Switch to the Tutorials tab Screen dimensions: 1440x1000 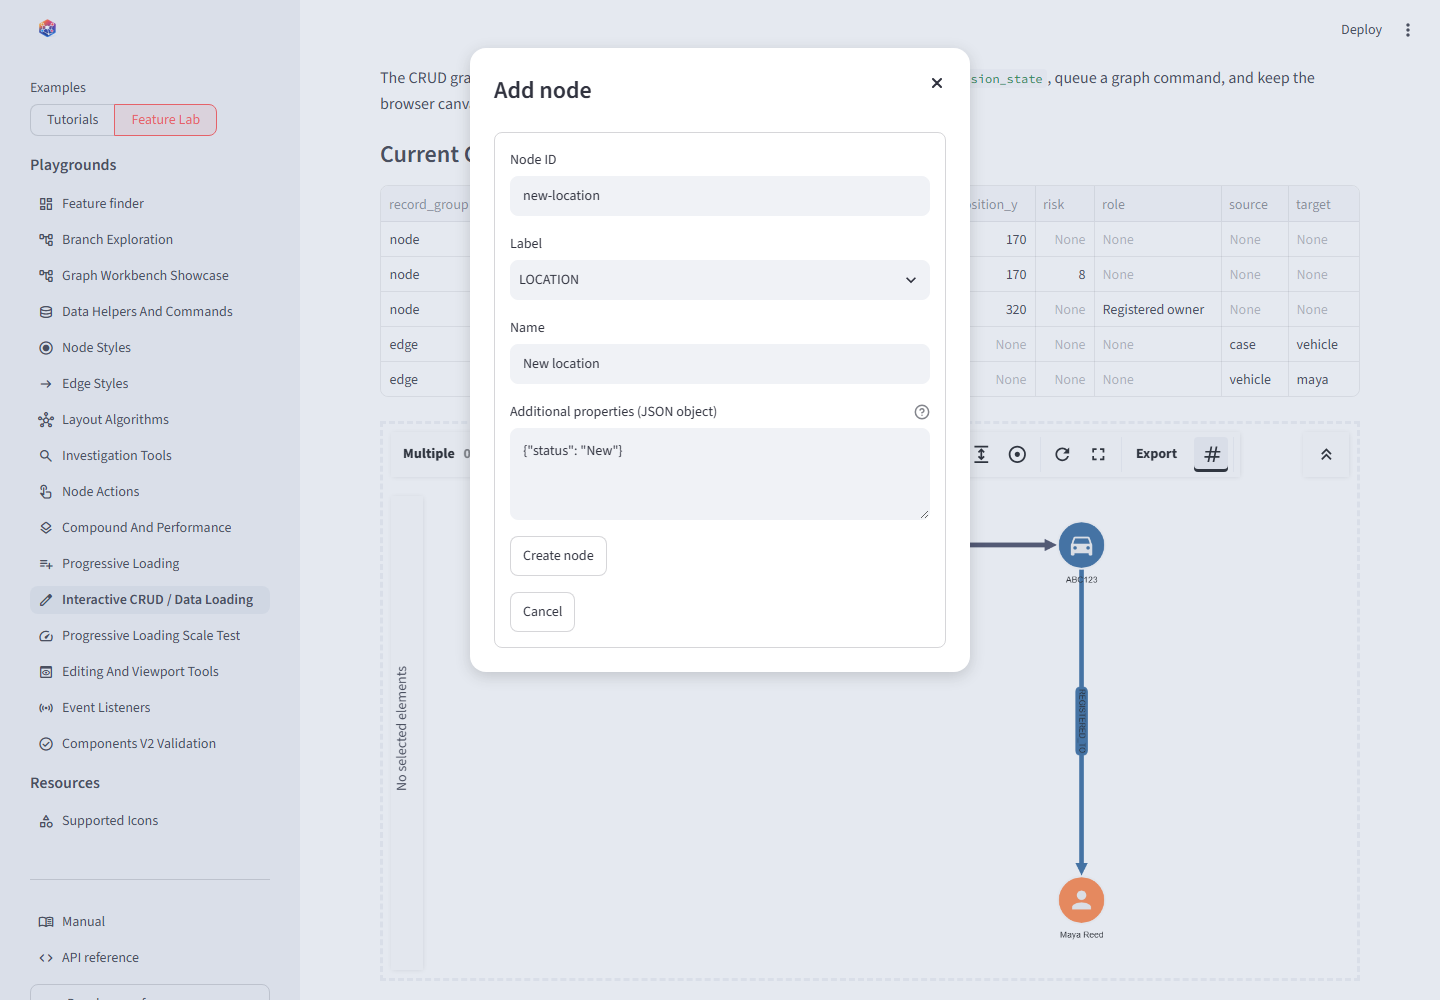(73, 120)
